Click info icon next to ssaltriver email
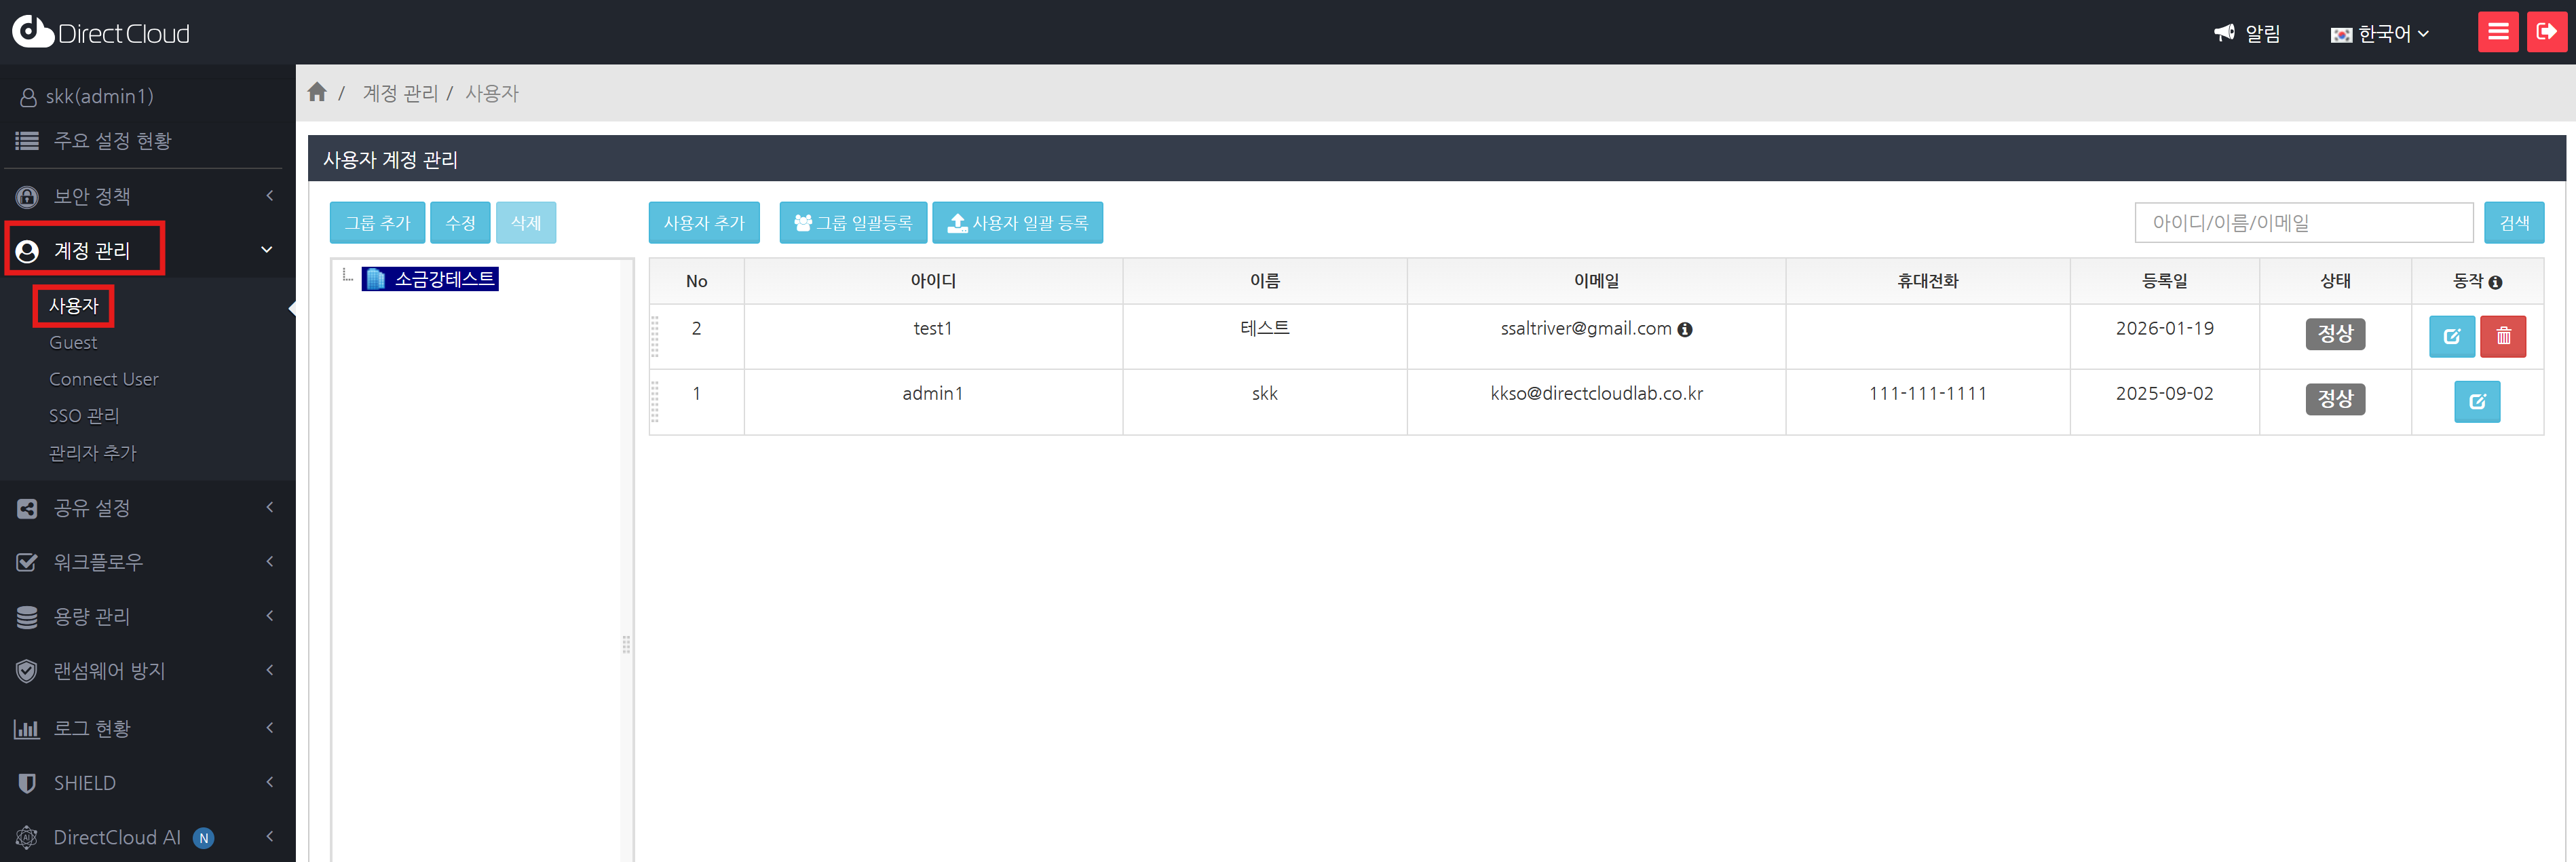2576x862 pixels. coord(1684,329)
